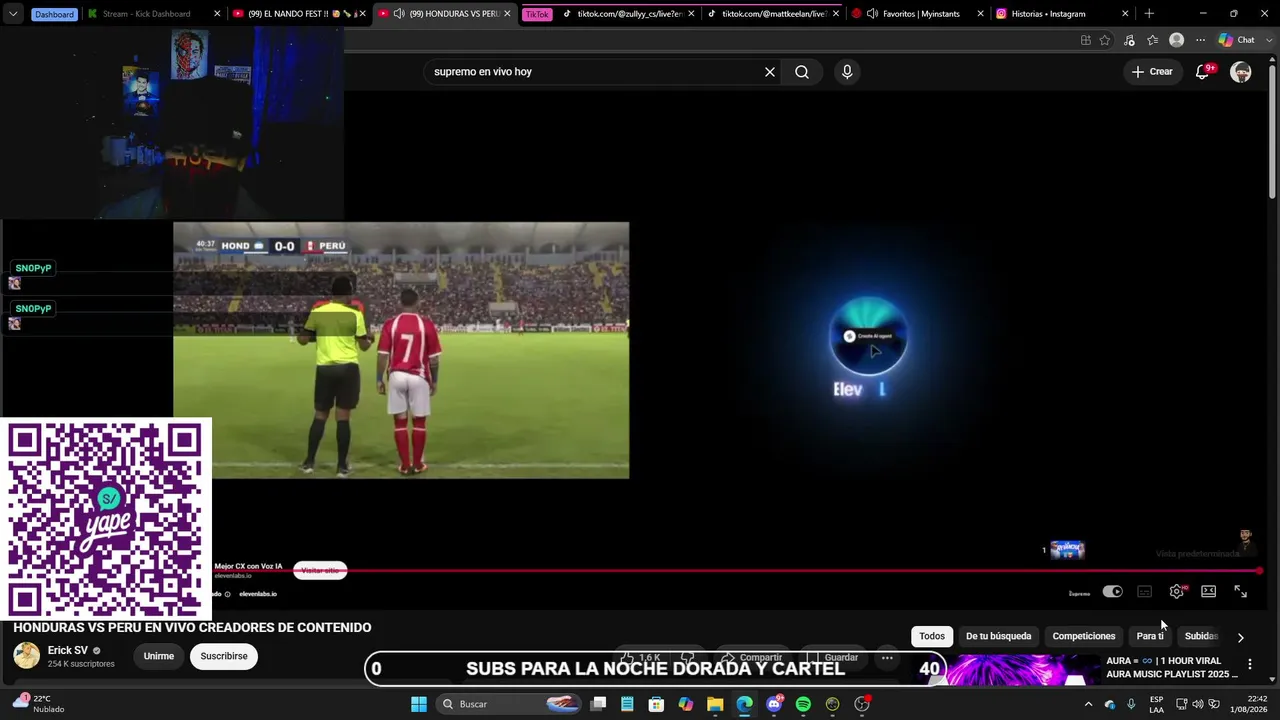The height and width of the screenshot is (720, 1280).
Task: Clear the YouTube search box text
Action: [x=770, y=72]
